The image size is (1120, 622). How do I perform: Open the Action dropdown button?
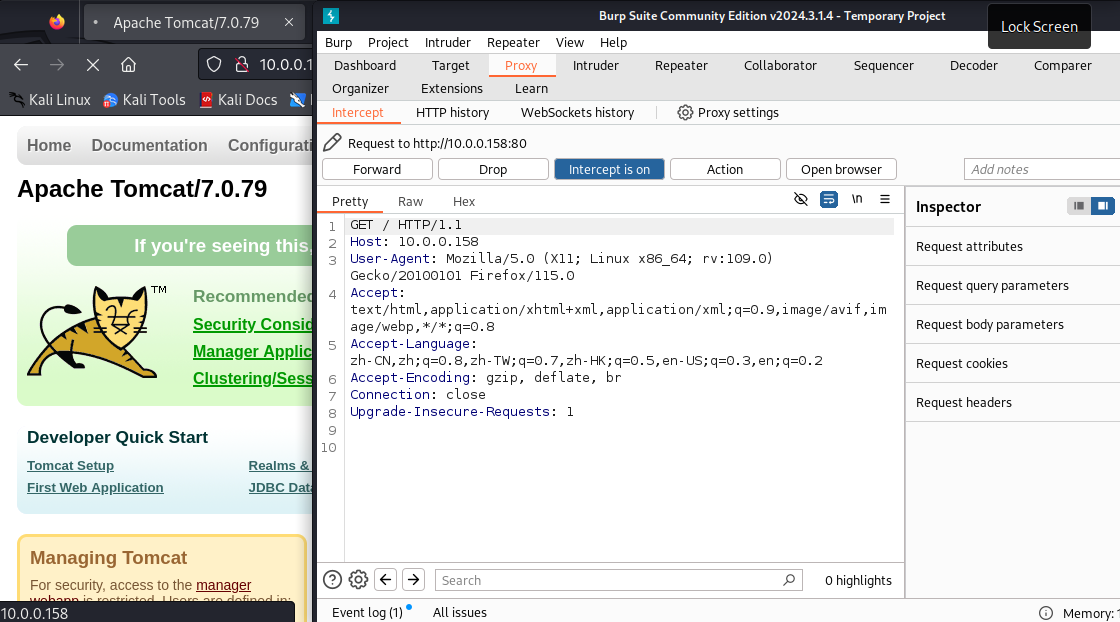(725, 169)
